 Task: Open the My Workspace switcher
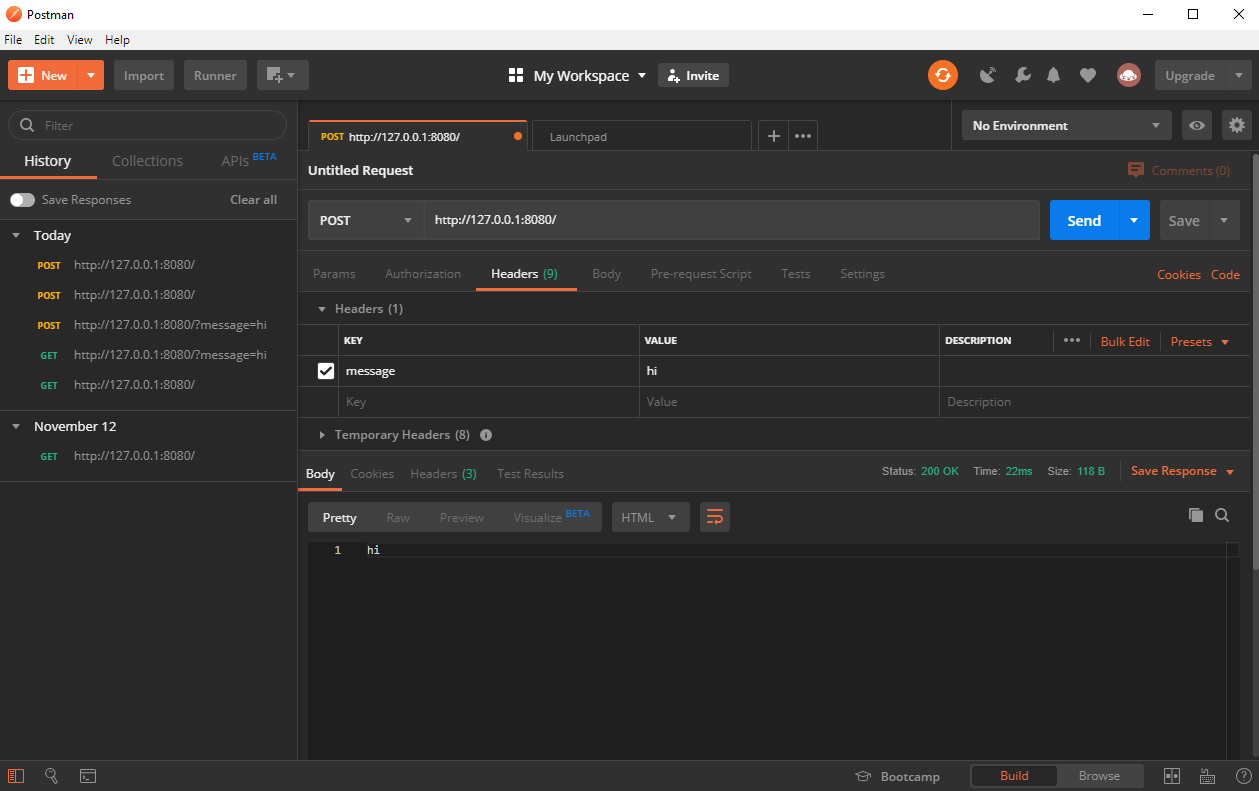click(577, 76)
